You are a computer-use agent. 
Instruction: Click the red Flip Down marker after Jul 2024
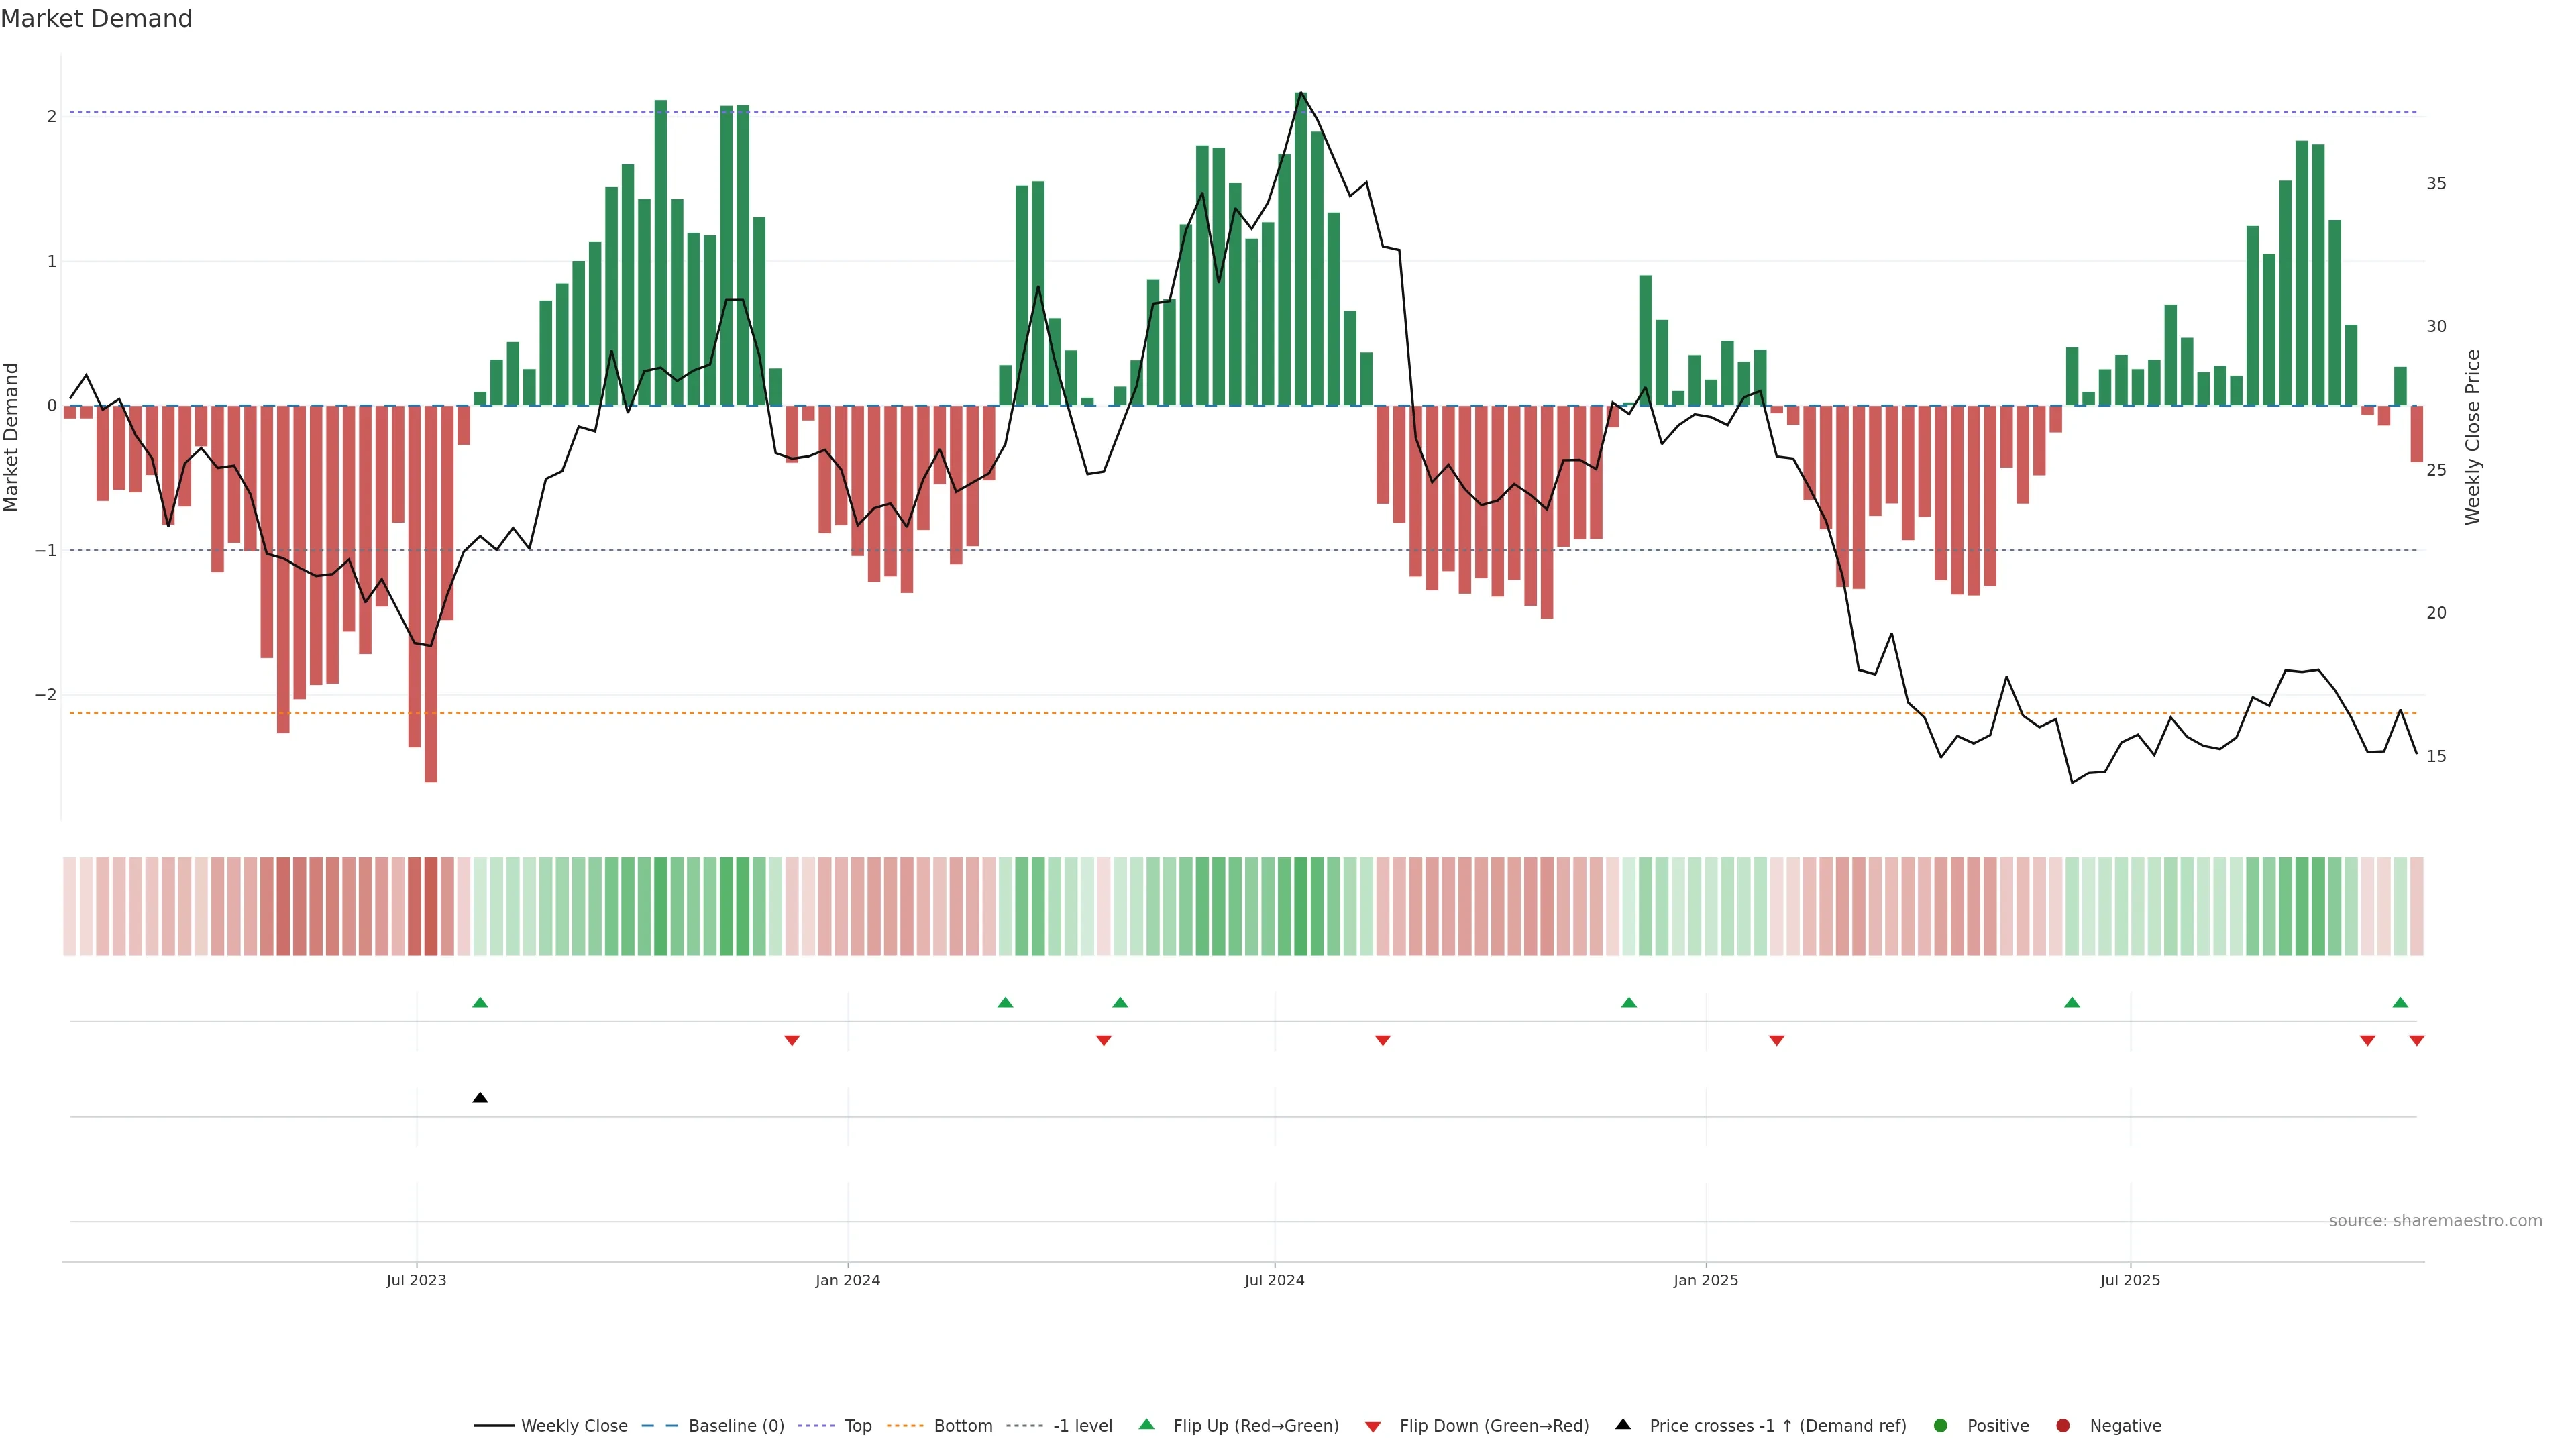(x=1383, y=1041)
